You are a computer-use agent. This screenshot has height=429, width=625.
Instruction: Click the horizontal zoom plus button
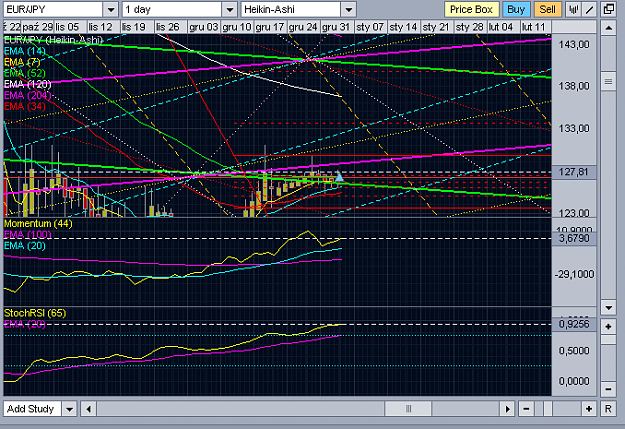(589, 409)
